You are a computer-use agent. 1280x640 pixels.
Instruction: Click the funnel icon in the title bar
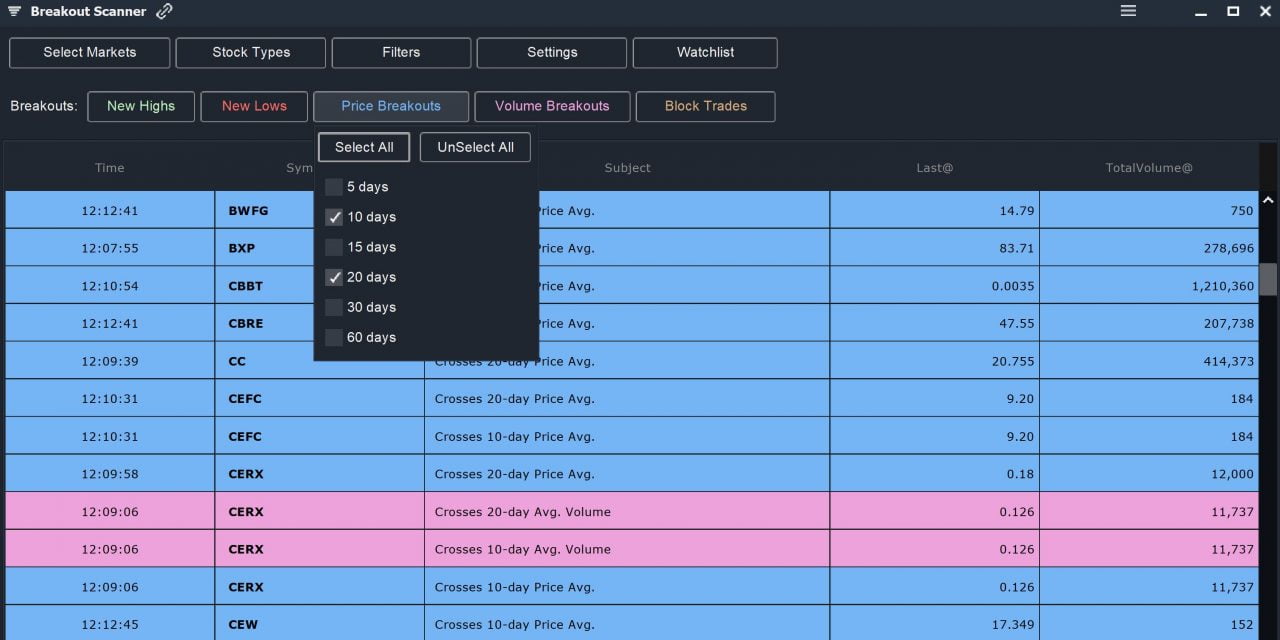[x=14, y=11]
